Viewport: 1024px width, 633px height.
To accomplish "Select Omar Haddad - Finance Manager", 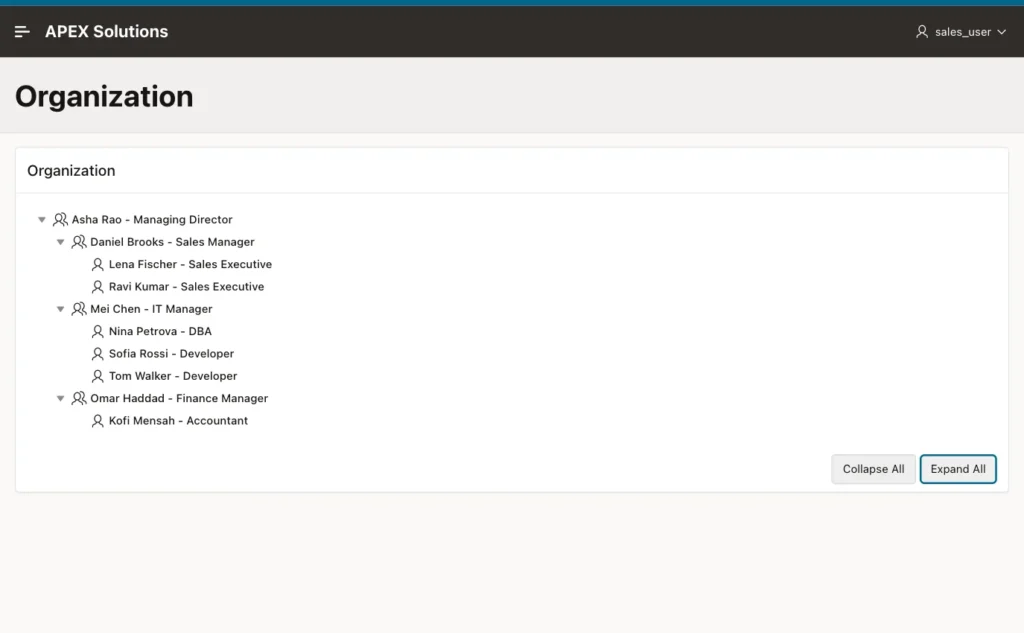I will tap(179, 398).
